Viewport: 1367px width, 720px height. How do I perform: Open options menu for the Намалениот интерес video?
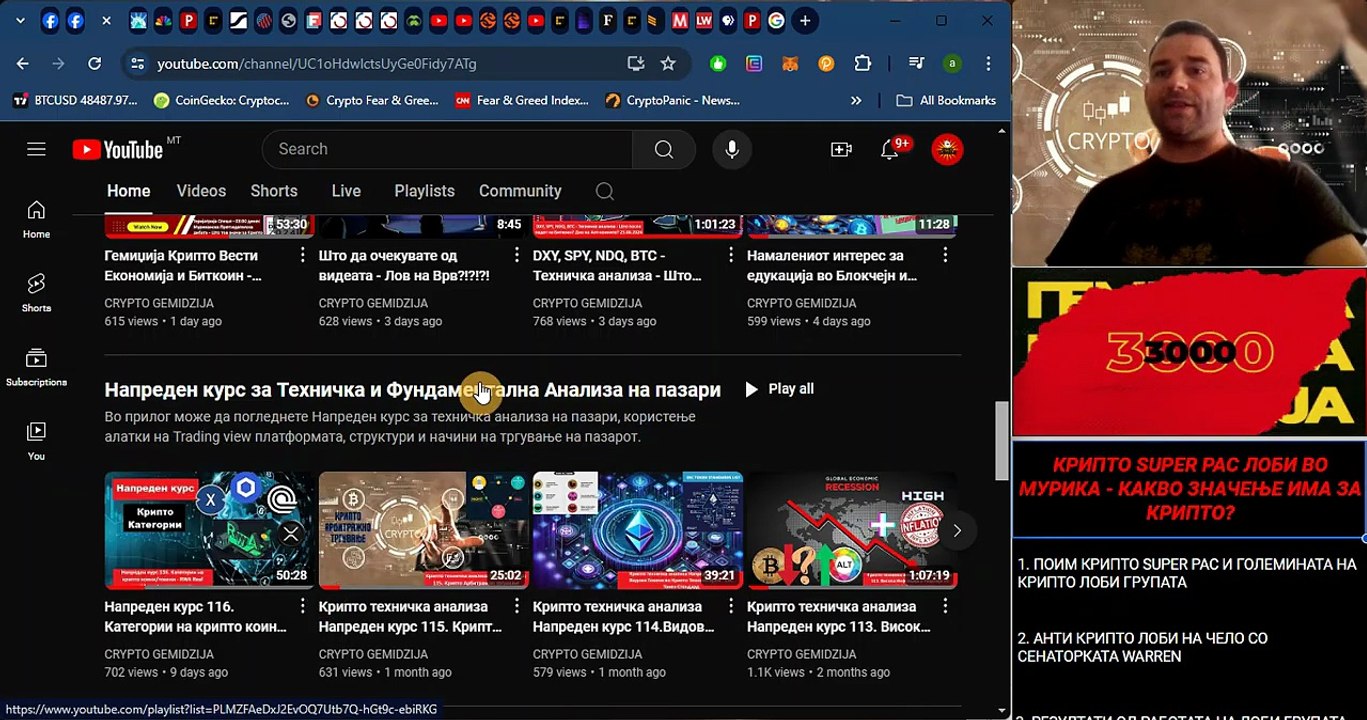click(944, 255)
